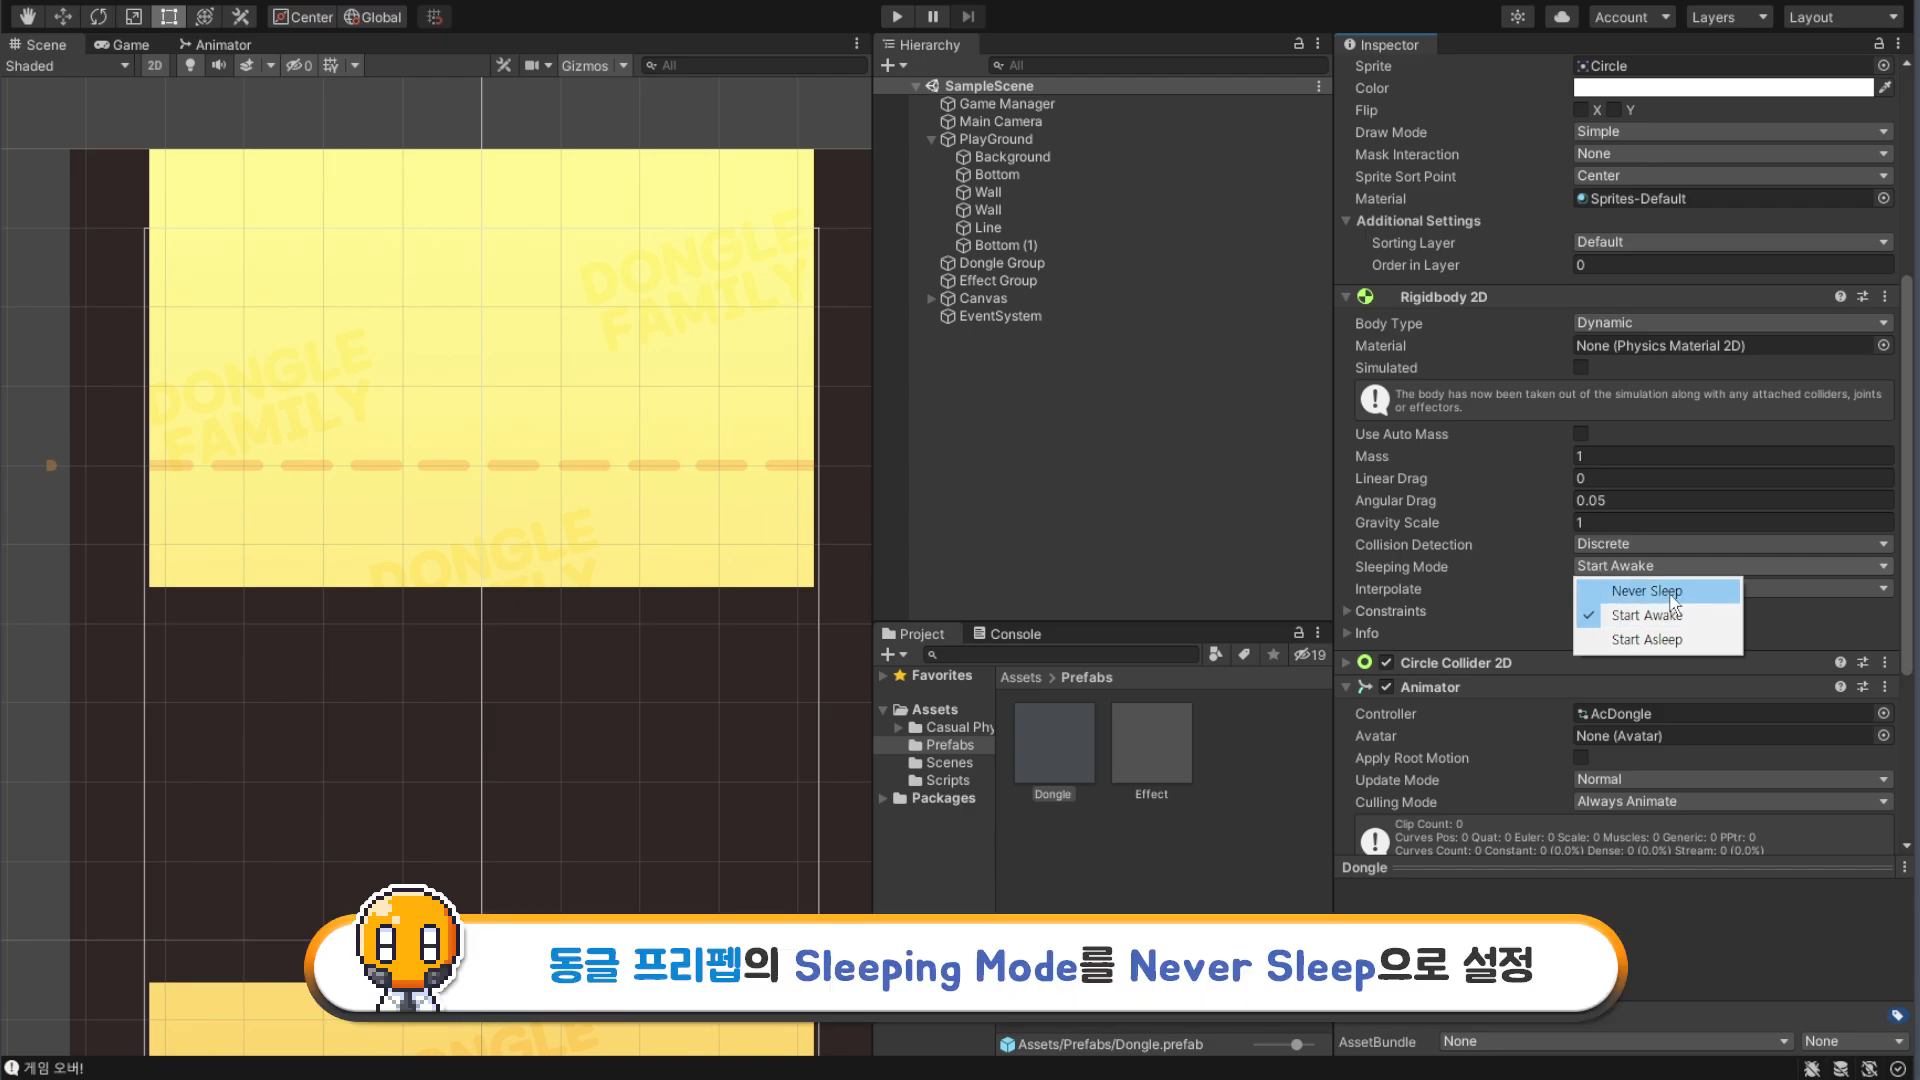
Task: Select the Rotate tool
Action: pos(98,16)
